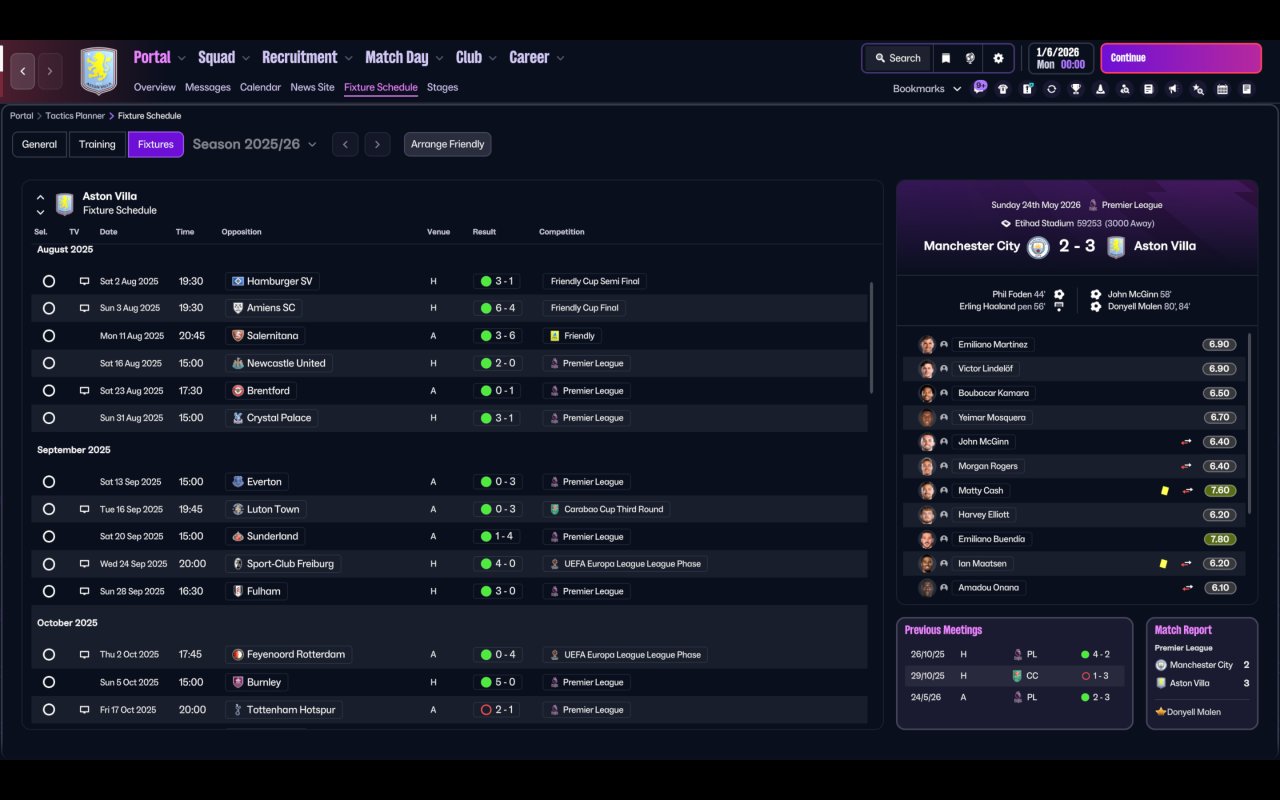Image resolution: width=1280 pixels, height=800 pixels.
Task: Click Emiliano Buendia's 7.80 rating
Action: click(1219, 539)
